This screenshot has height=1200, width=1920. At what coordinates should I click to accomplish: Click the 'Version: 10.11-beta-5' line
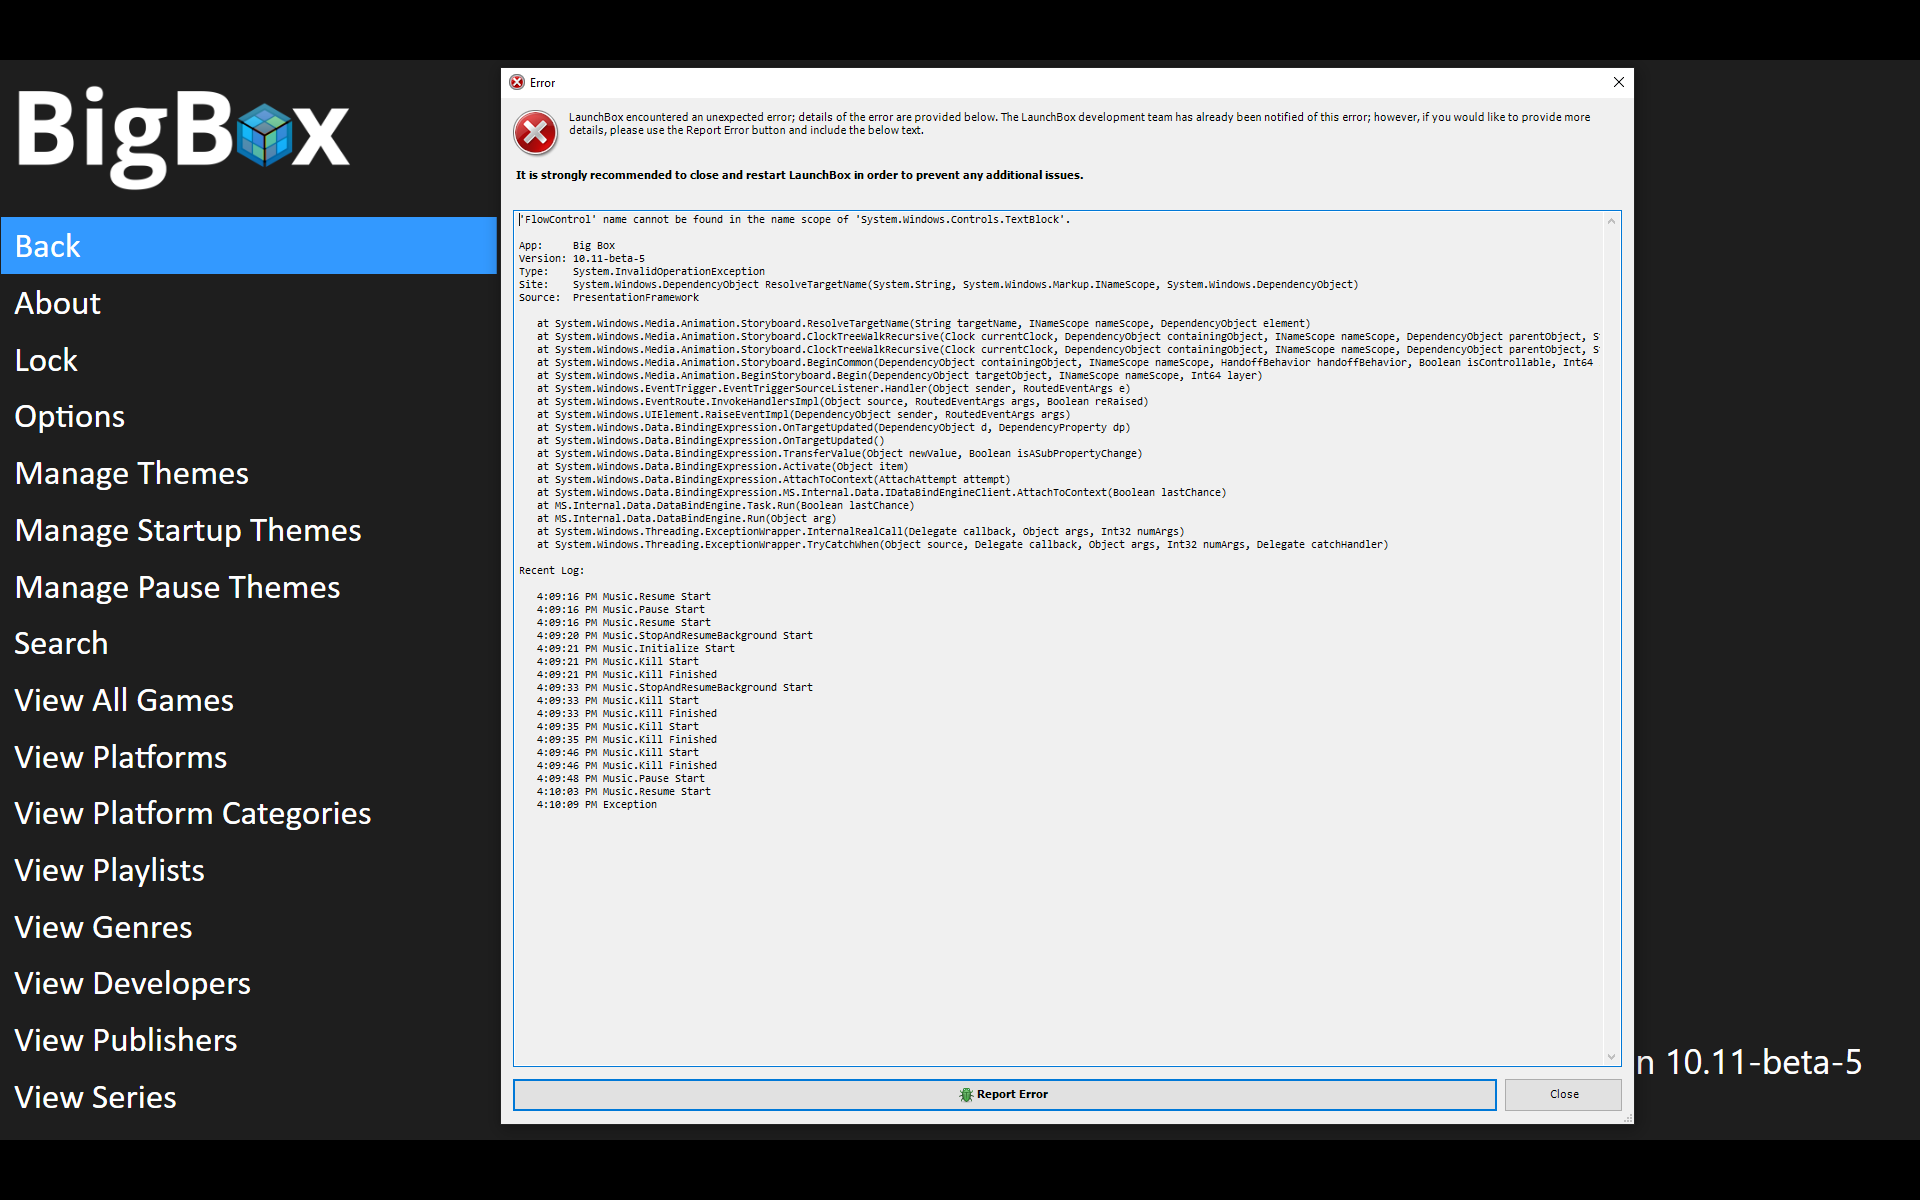582,258
